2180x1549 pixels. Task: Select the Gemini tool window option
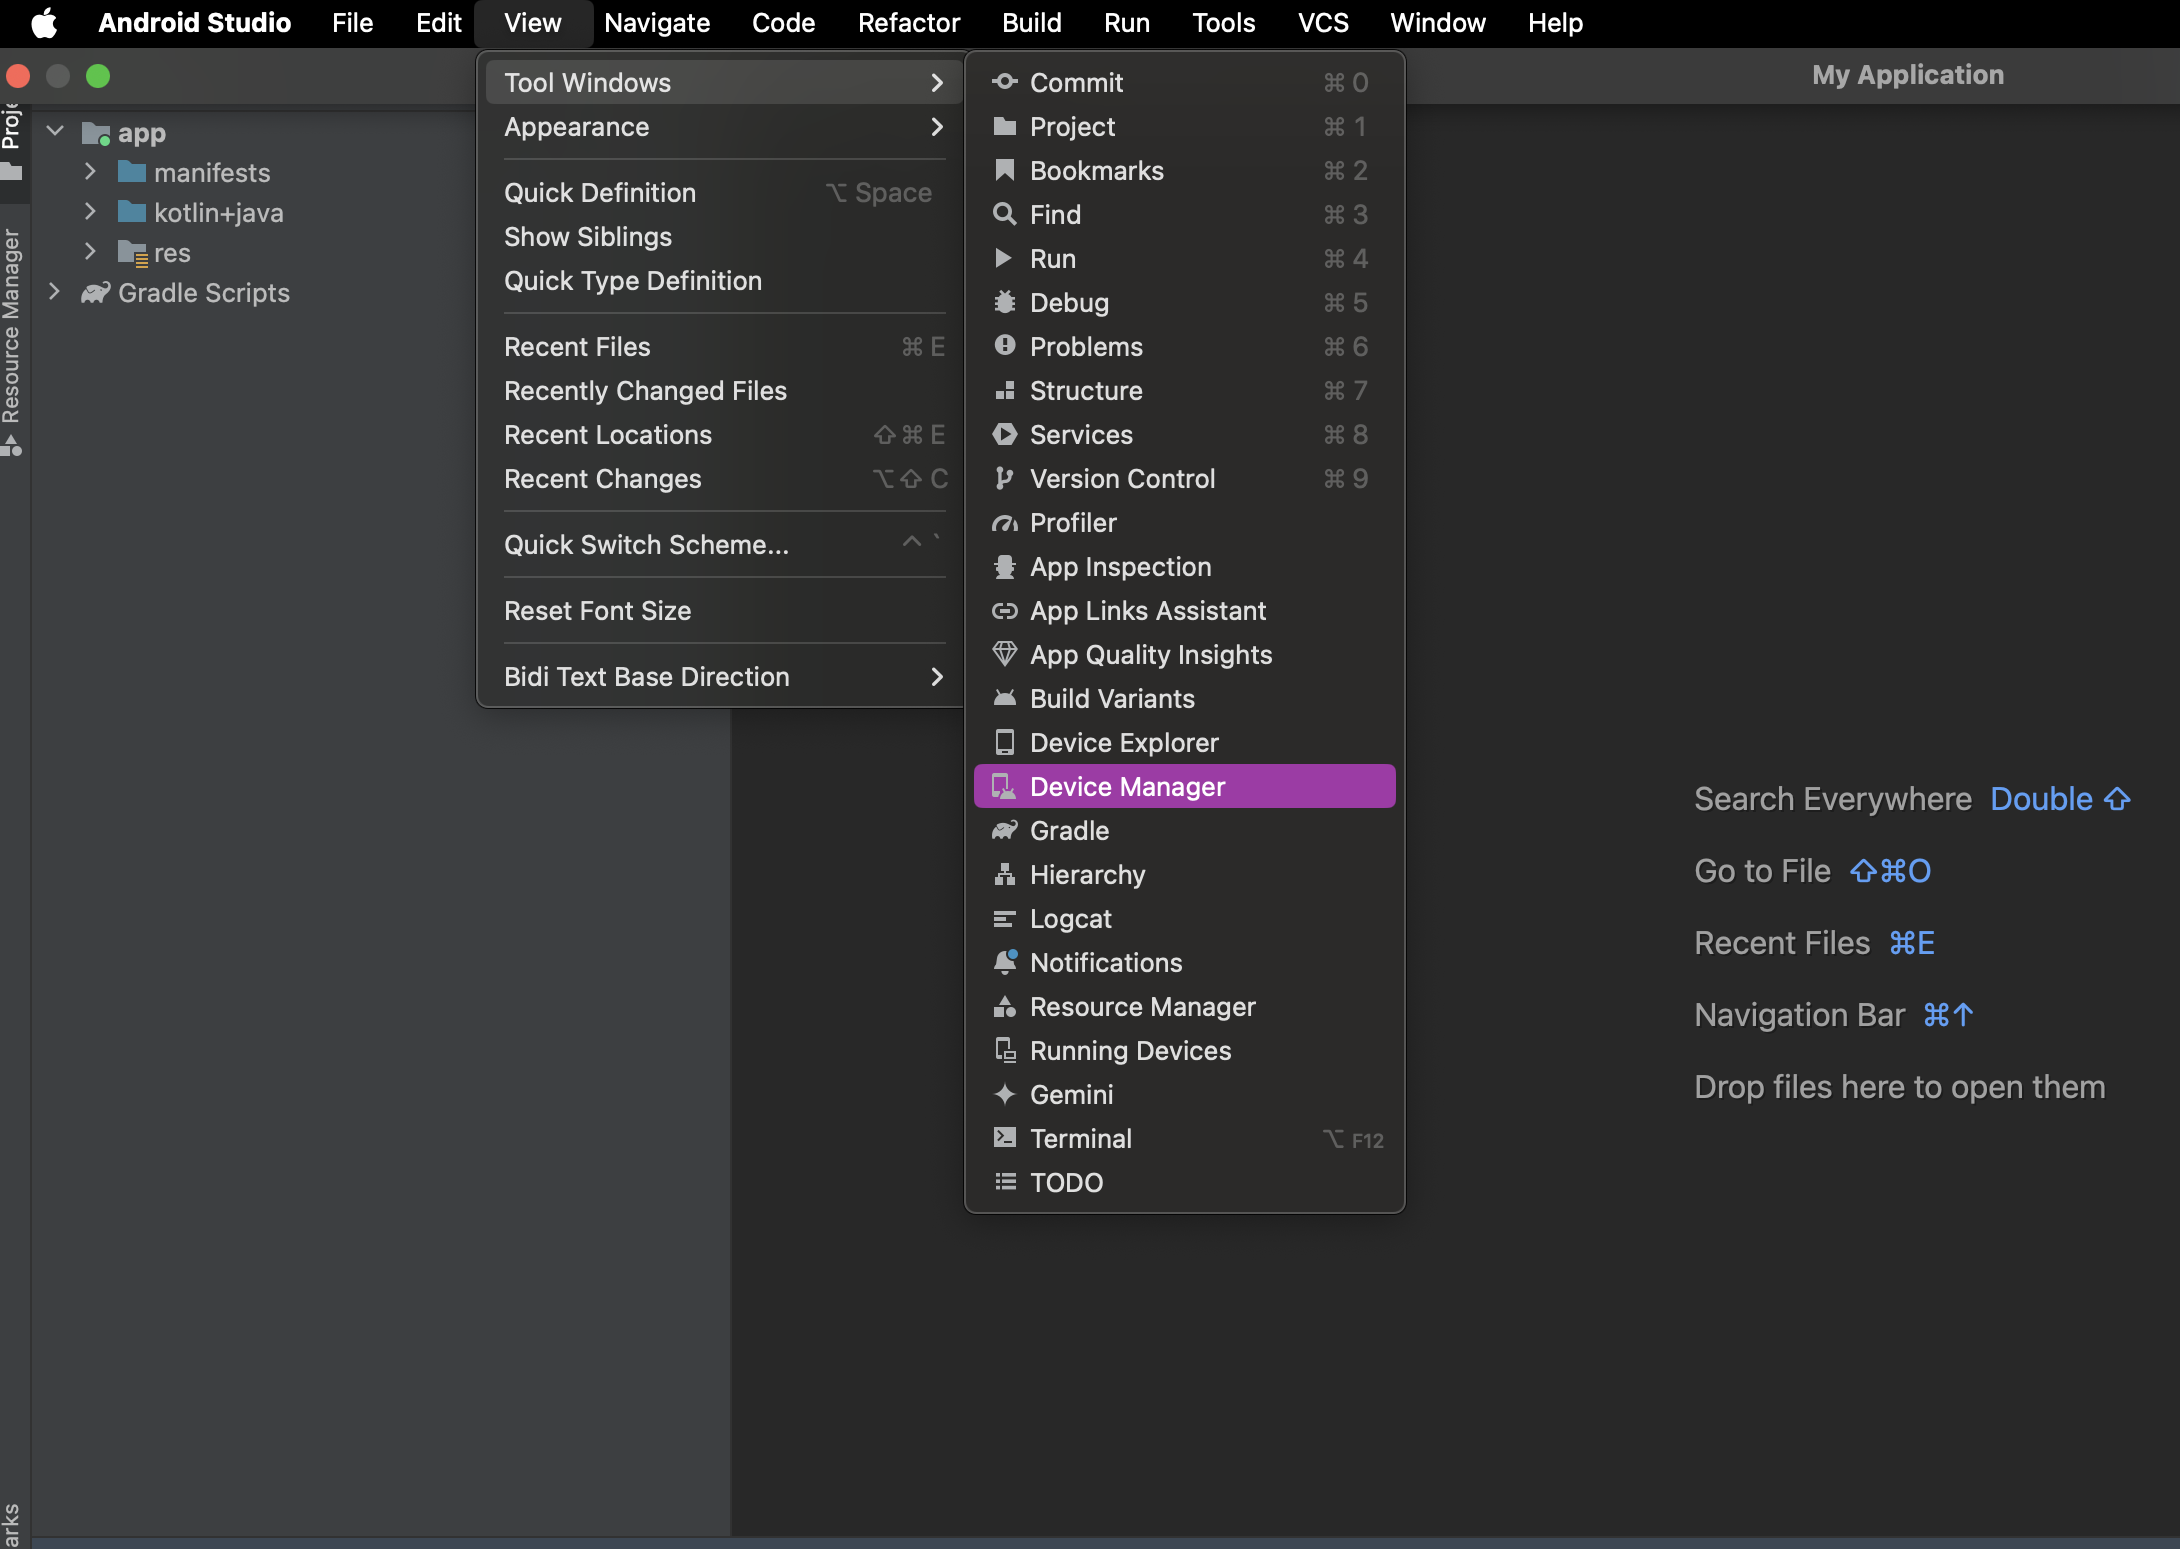pos(1072,1093)
